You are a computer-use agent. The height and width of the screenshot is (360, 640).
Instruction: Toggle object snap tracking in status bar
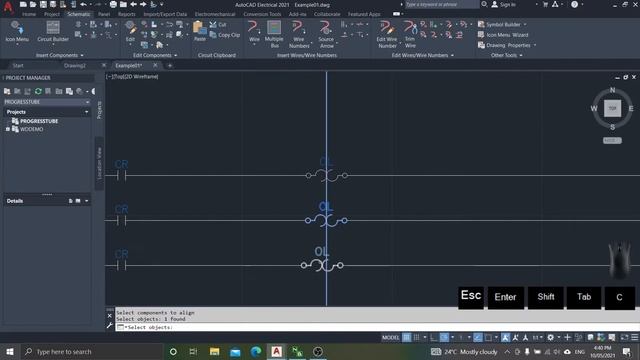coord(478,338)
